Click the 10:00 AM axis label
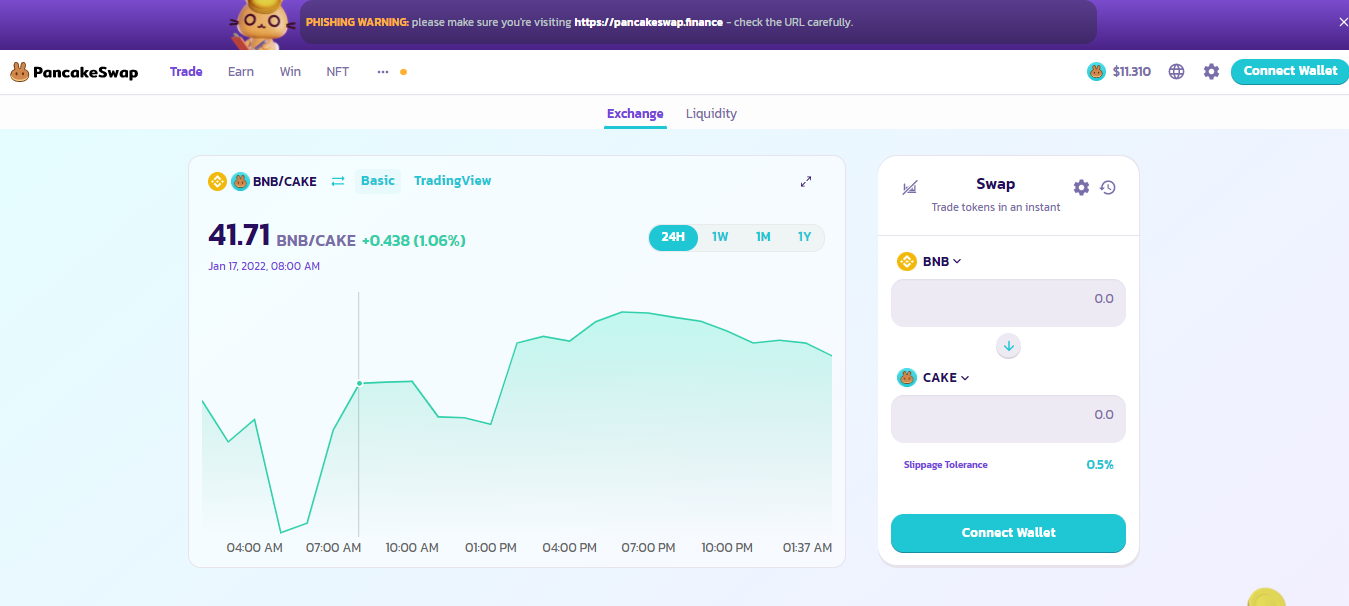This screenshot has height=606, width=1349. point(412,548)
